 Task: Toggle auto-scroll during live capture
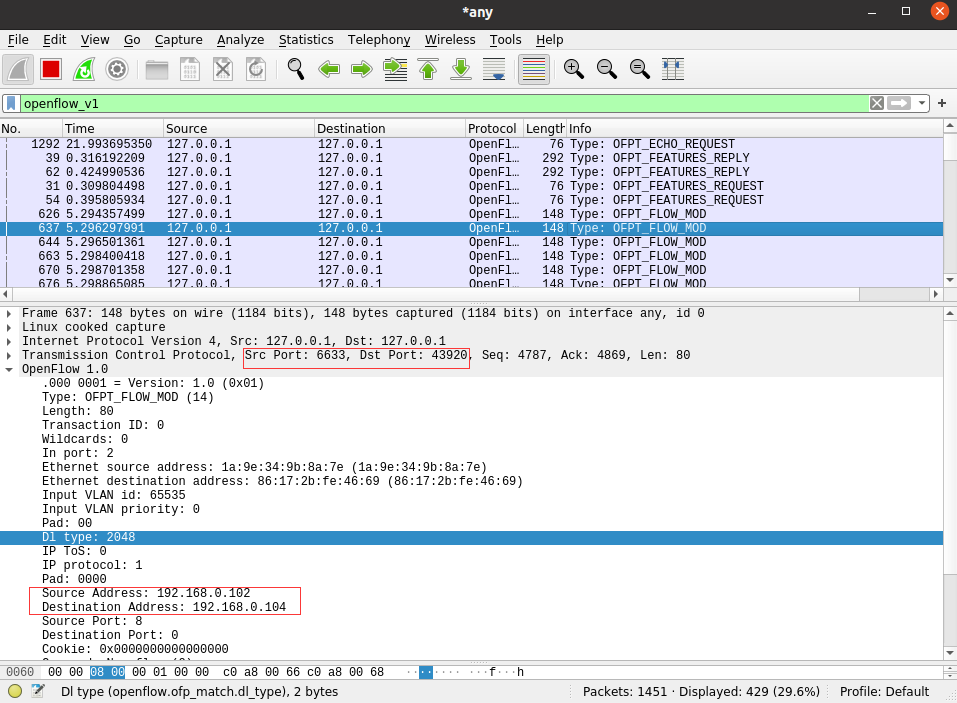pos(494,69)
